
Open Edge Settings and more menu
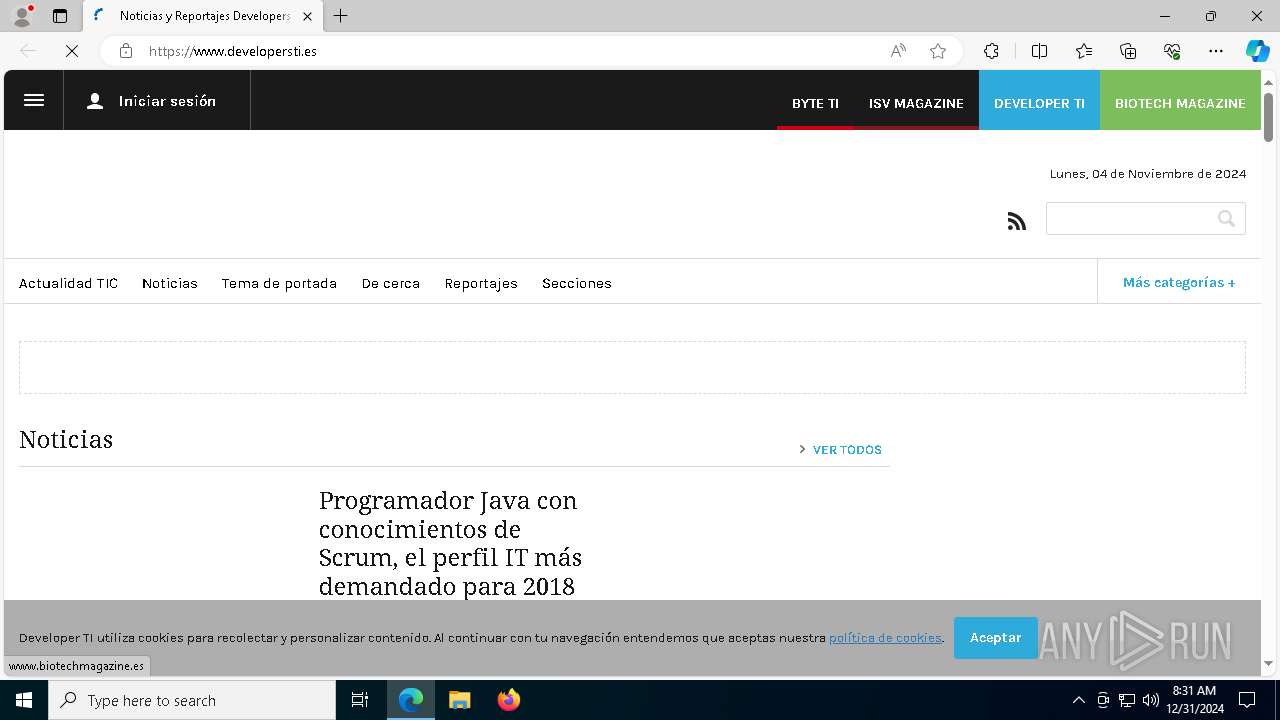(1216, 51)
